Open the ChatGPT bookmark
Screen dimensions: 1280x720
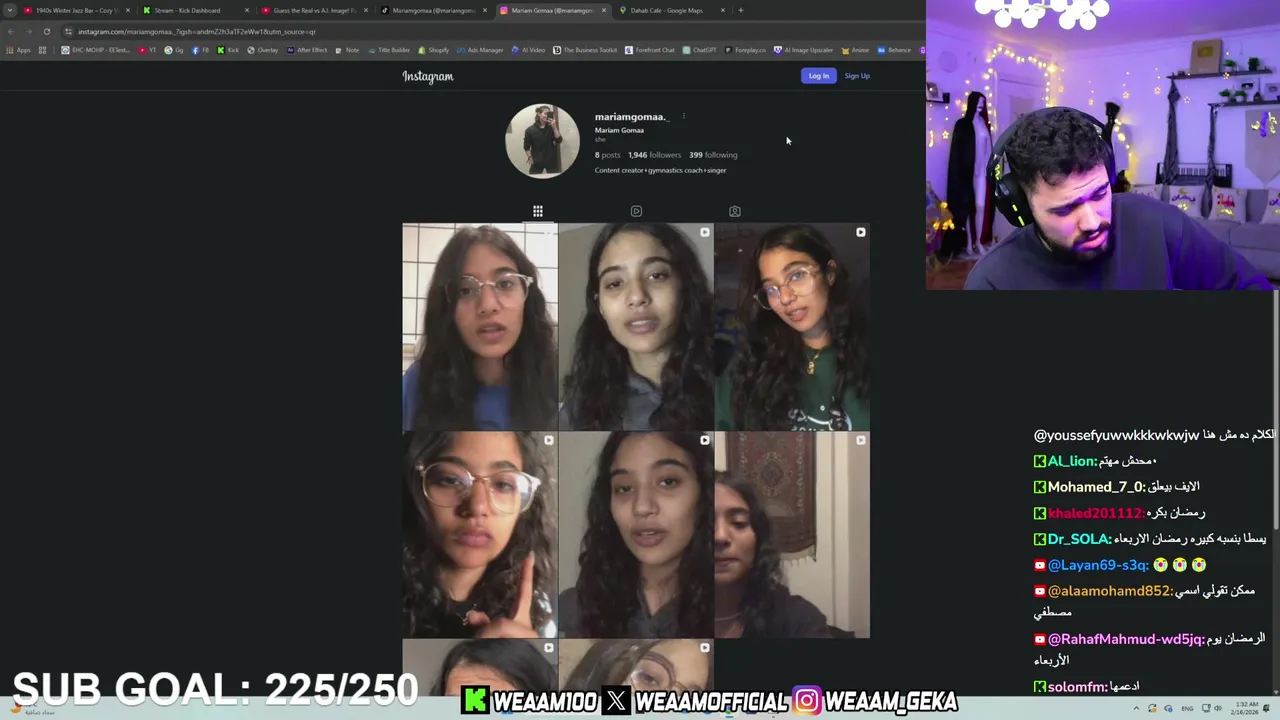(700, 50)
